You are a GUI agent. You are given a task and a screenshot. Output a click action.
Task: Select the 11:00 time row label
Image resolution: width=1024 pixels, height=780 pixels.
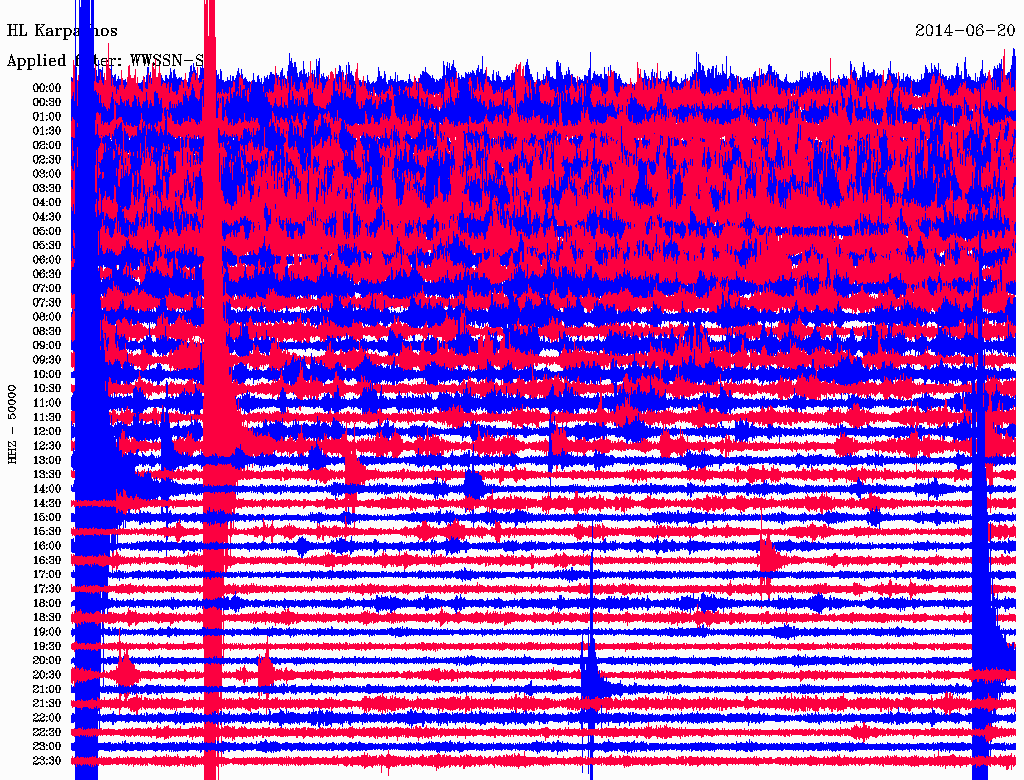(x=47, y=403)
